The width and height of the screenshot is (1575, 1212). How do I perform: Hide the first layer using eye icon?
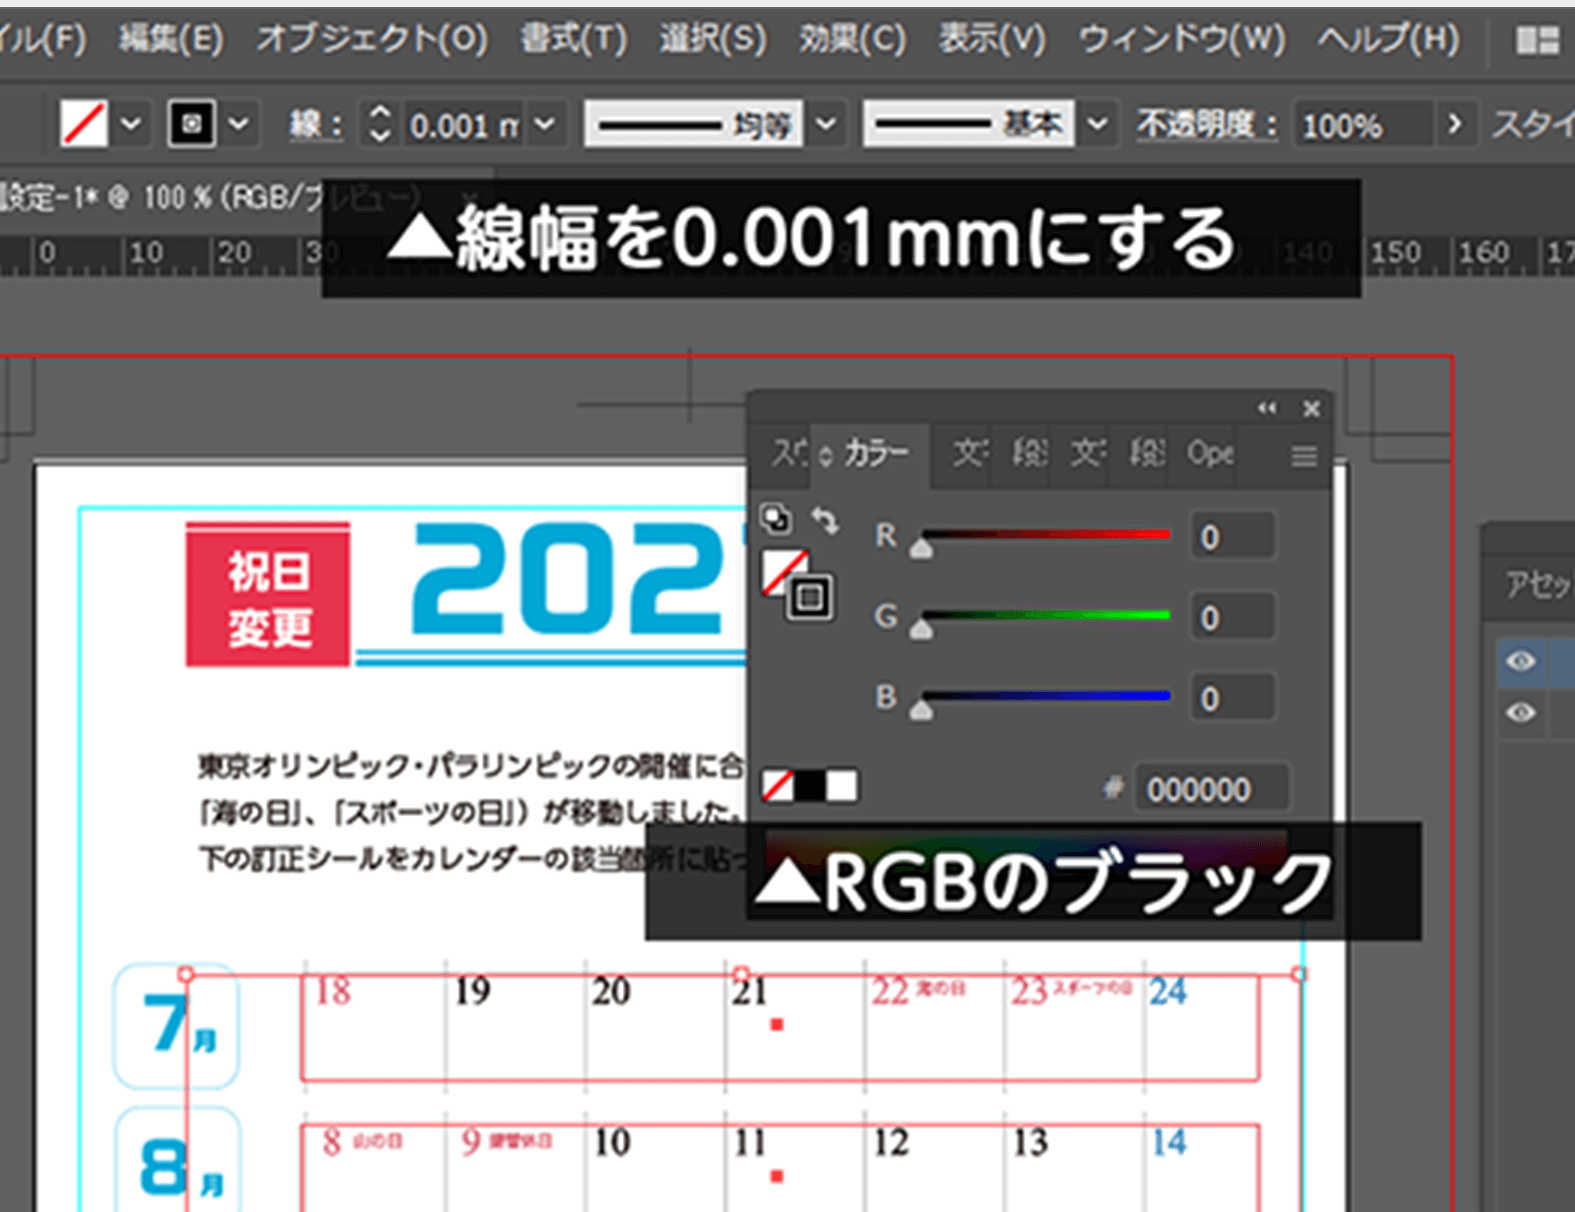1521,661
